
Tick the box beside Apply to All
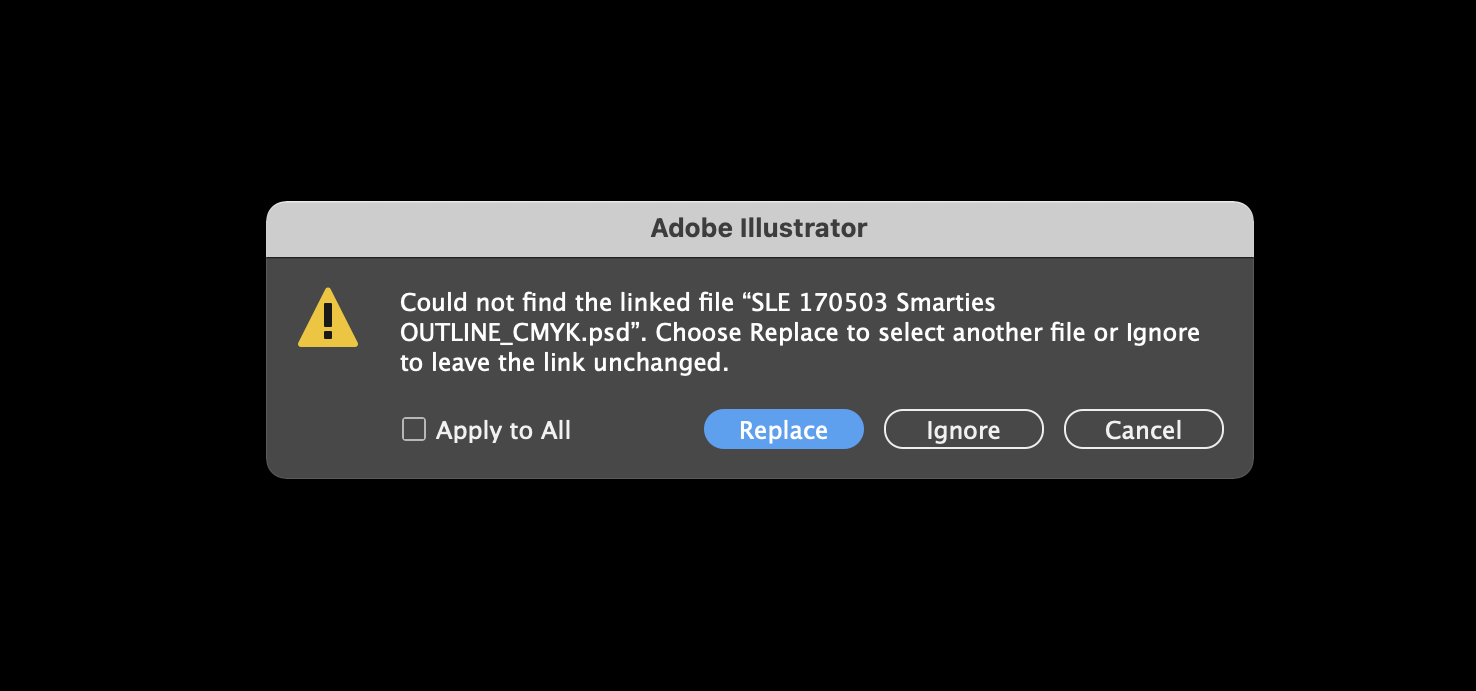pos(414,430)
